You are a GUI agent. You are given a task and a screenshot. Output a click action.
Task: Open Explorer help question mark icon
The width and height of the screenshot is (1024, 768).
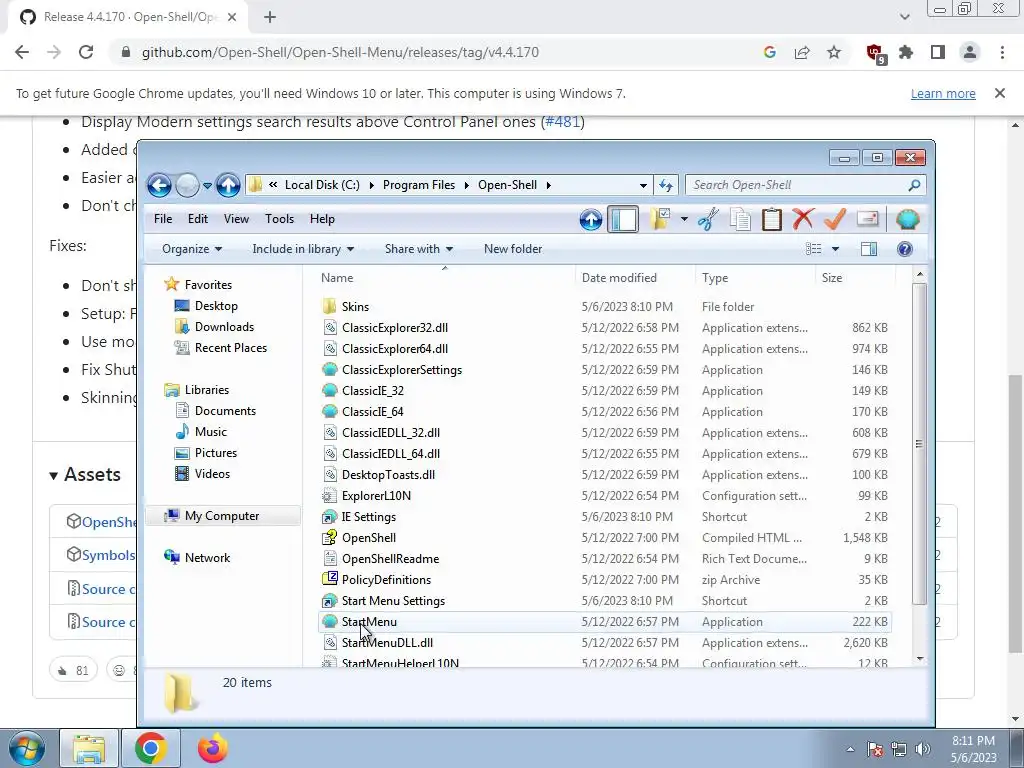coord(904,249)
